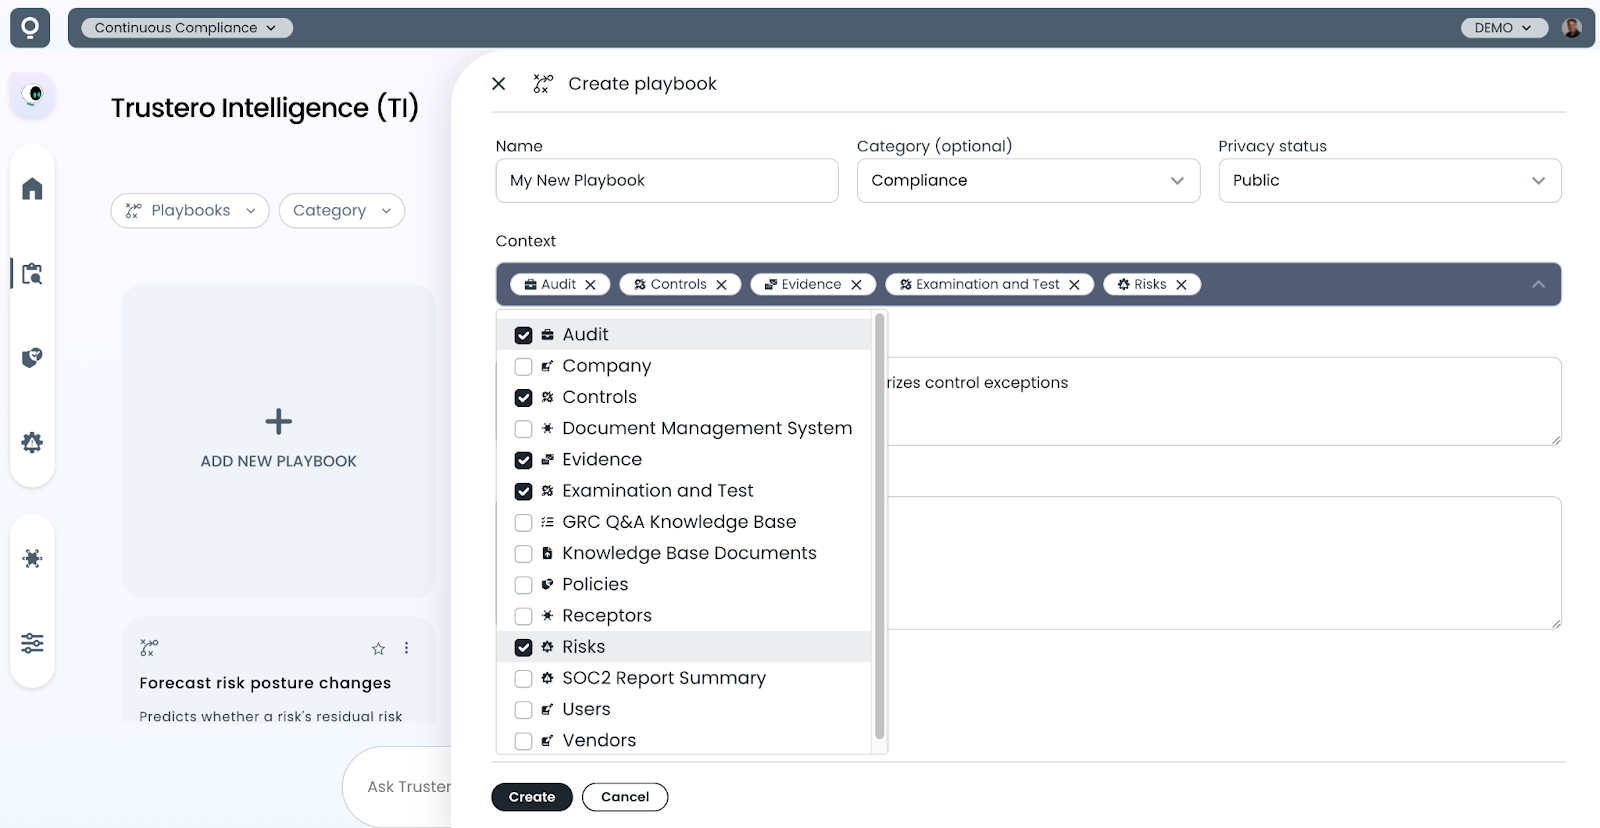Click the user avatar
This screenshot has height=828, width=1600.
coord(1572,28)
